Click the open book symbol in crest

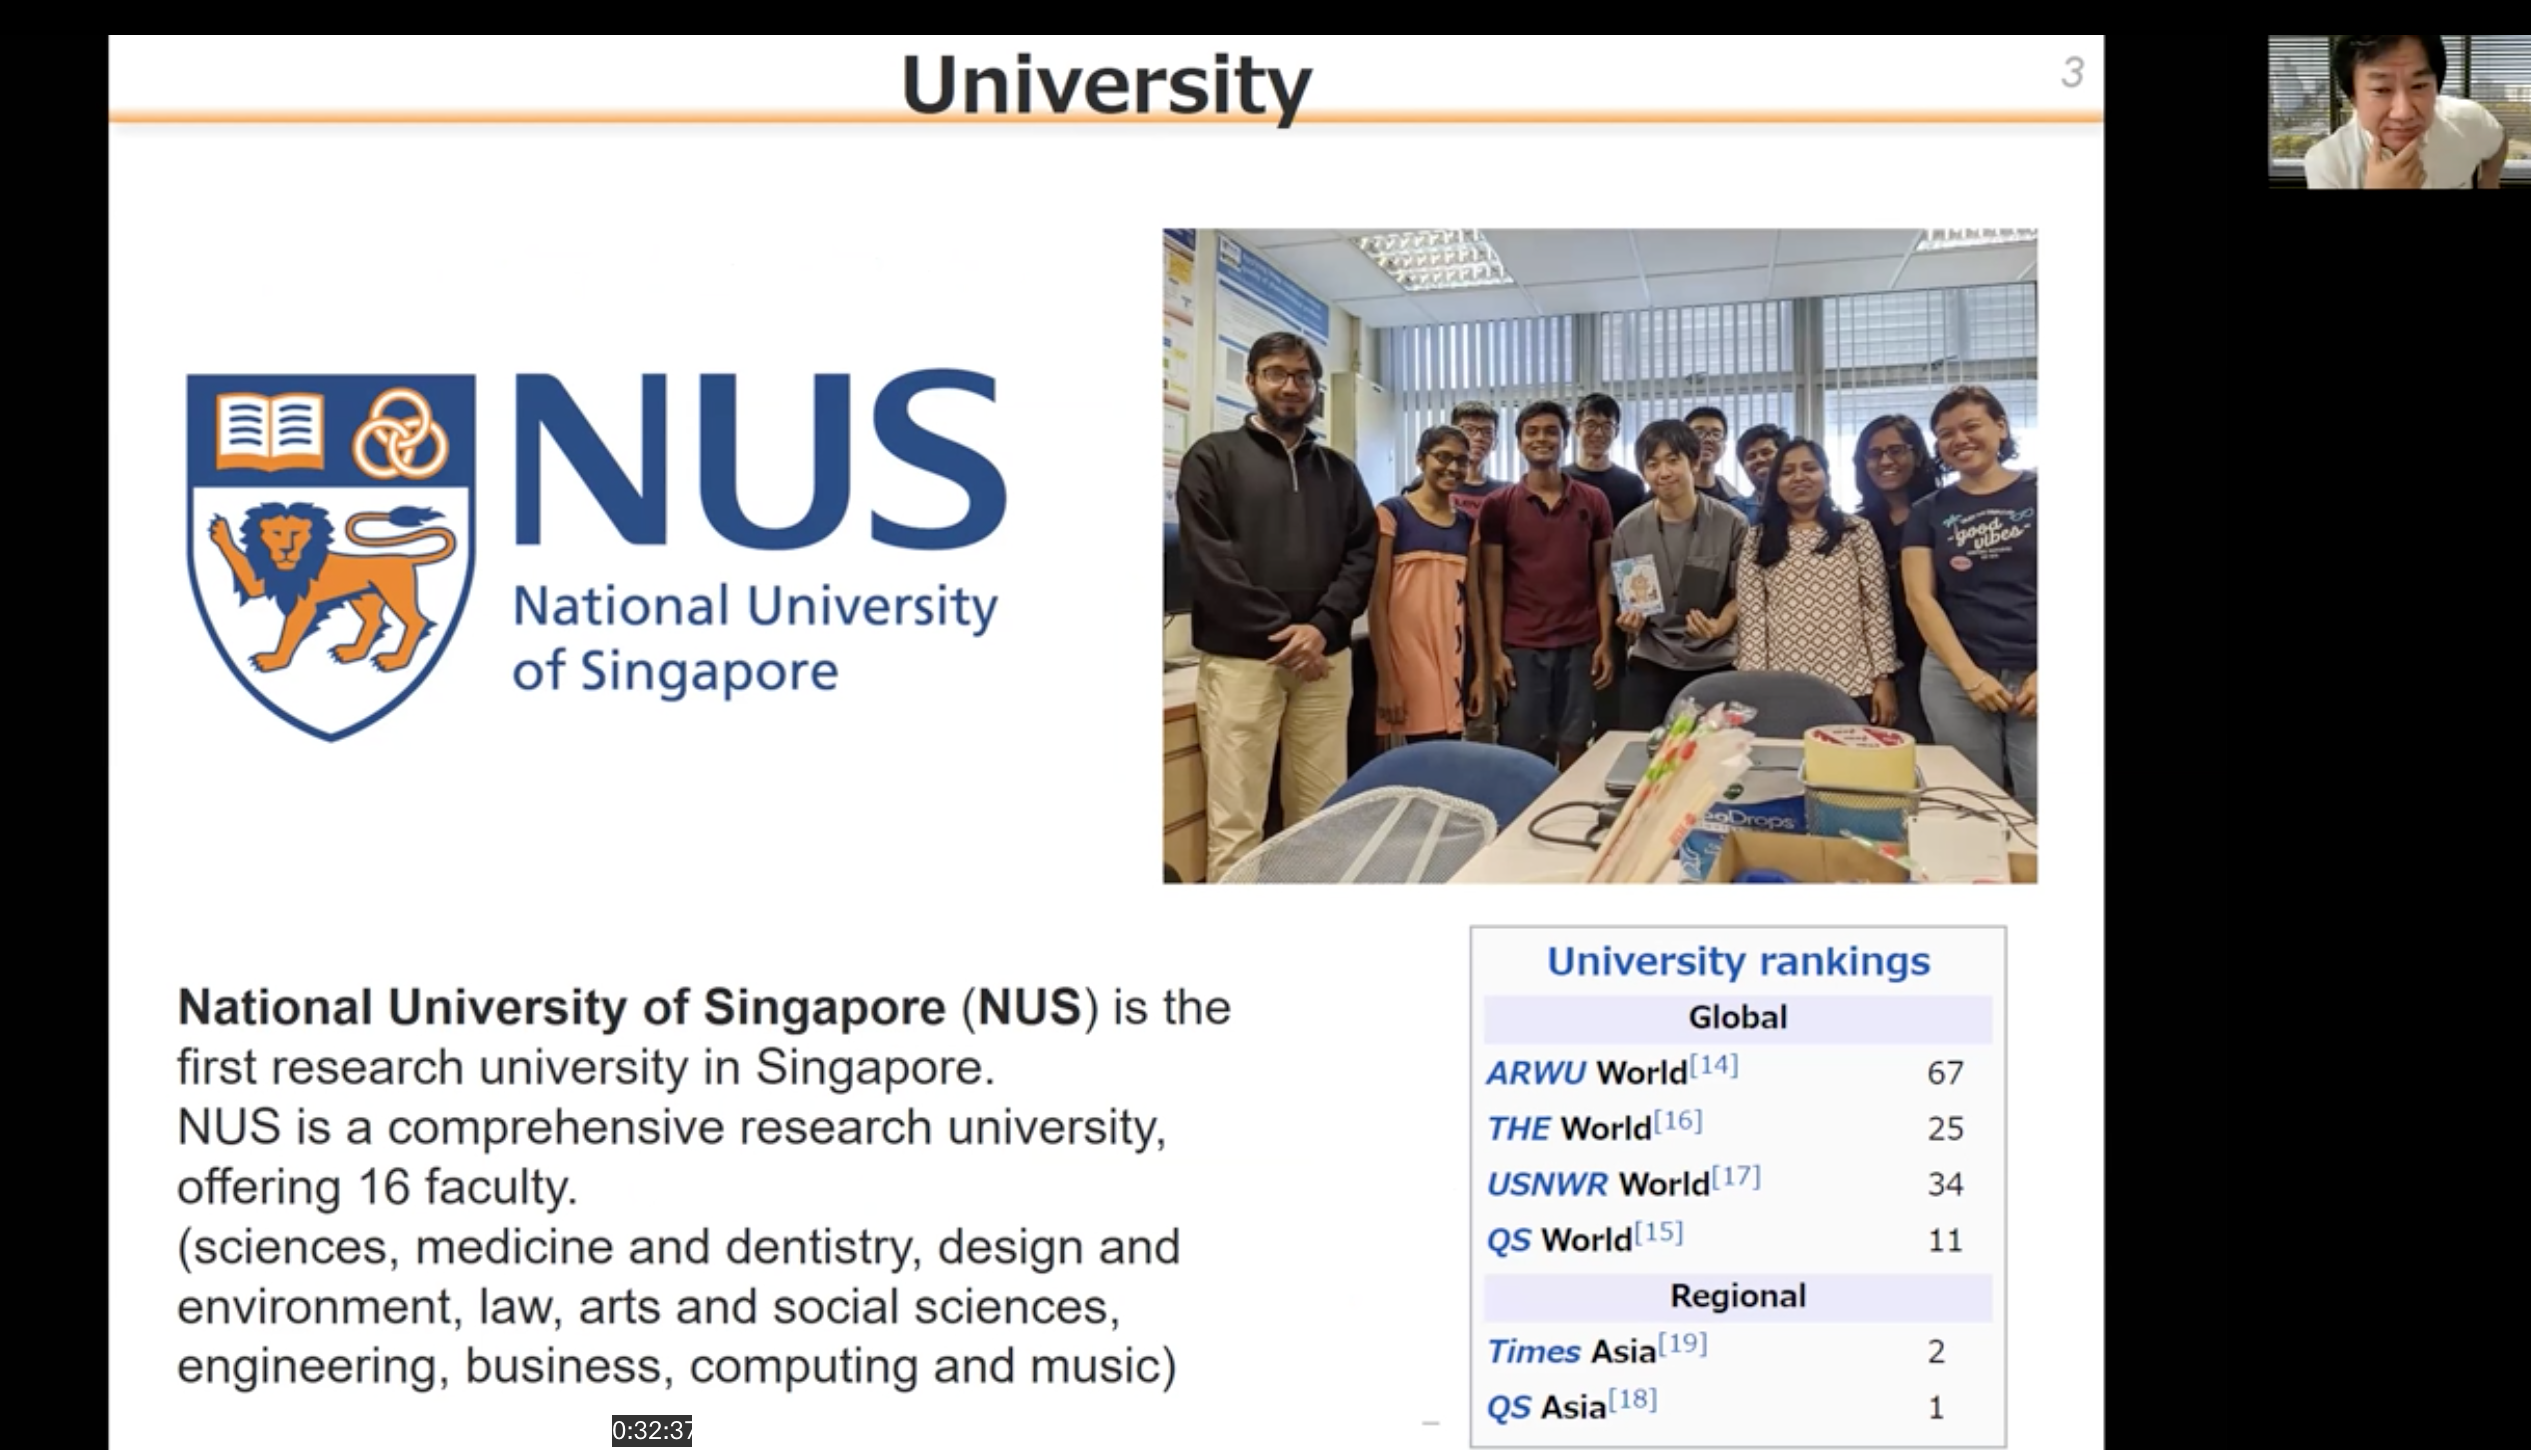coord(270,431)
